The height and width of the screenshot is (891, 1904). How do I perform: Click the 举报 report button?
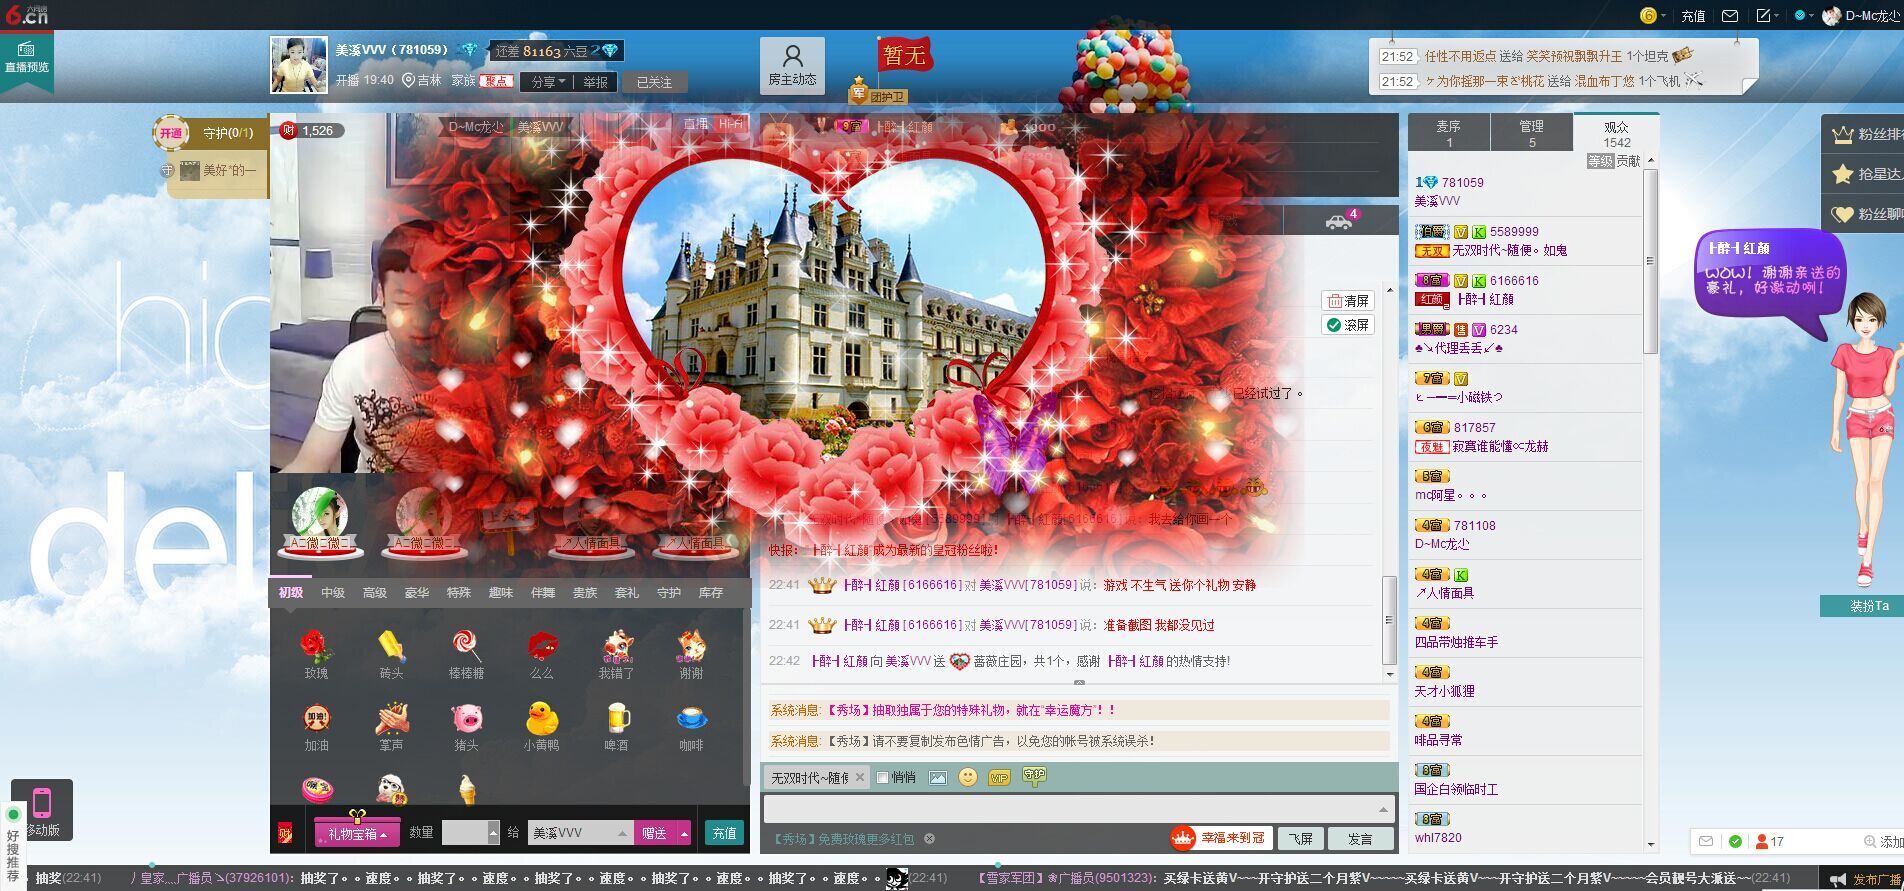point(595,82)
